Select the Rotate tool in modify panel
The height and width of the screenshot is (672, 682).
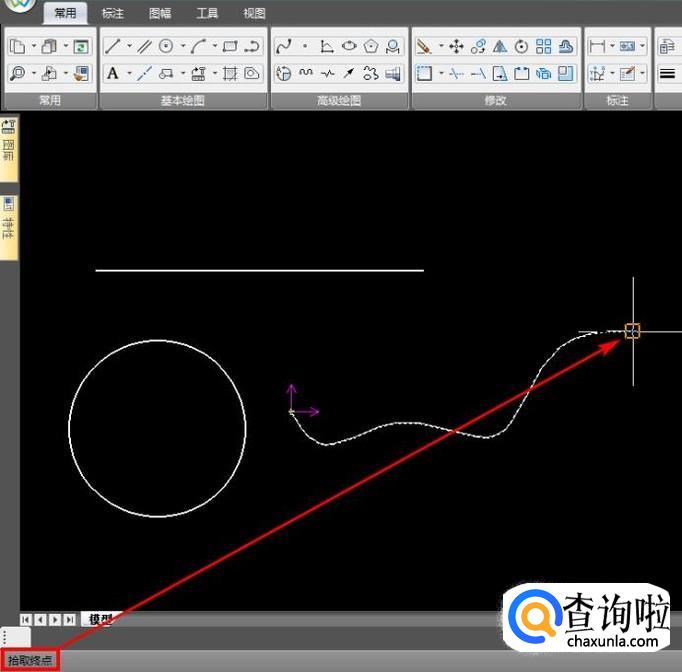point(521,46)
